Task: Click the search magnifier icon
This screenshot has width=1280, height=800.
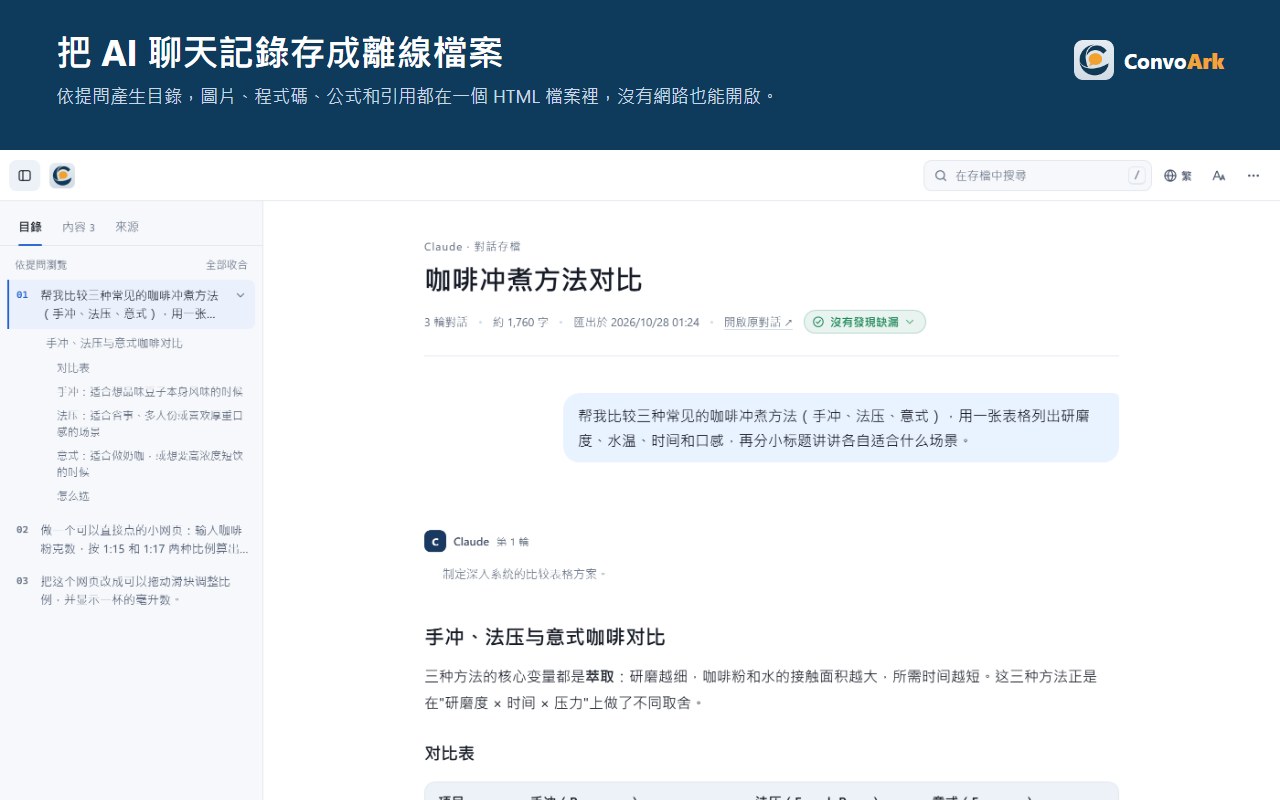Action: click(941, 176)
